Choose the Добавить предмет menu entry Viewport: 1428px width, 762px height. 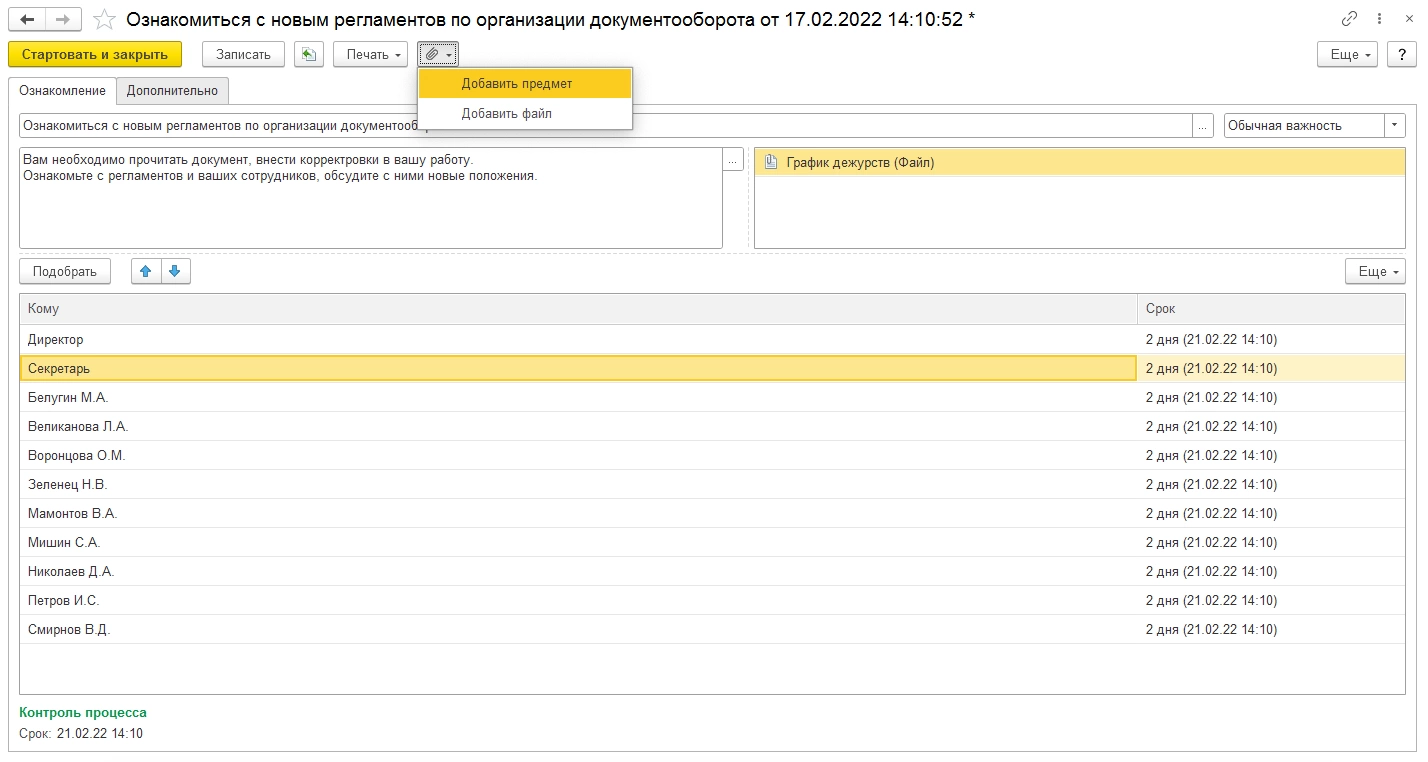pyautogui.click(x=525, y=84)
